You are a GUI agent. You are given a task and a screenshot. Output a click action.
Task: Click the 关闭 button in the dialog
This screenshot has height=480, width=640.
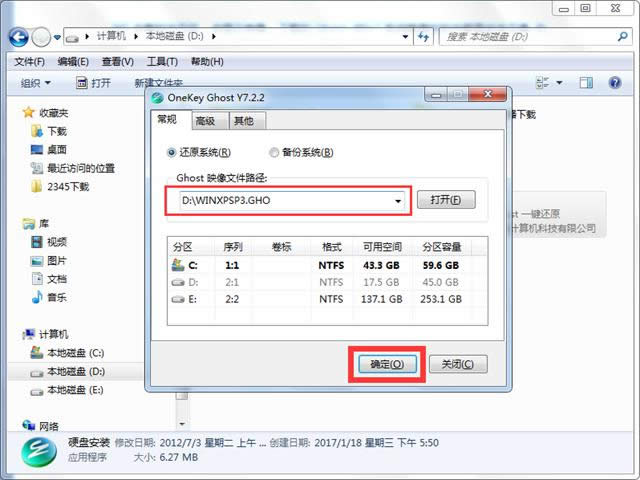pyautogui.click(x=457, y=364)
